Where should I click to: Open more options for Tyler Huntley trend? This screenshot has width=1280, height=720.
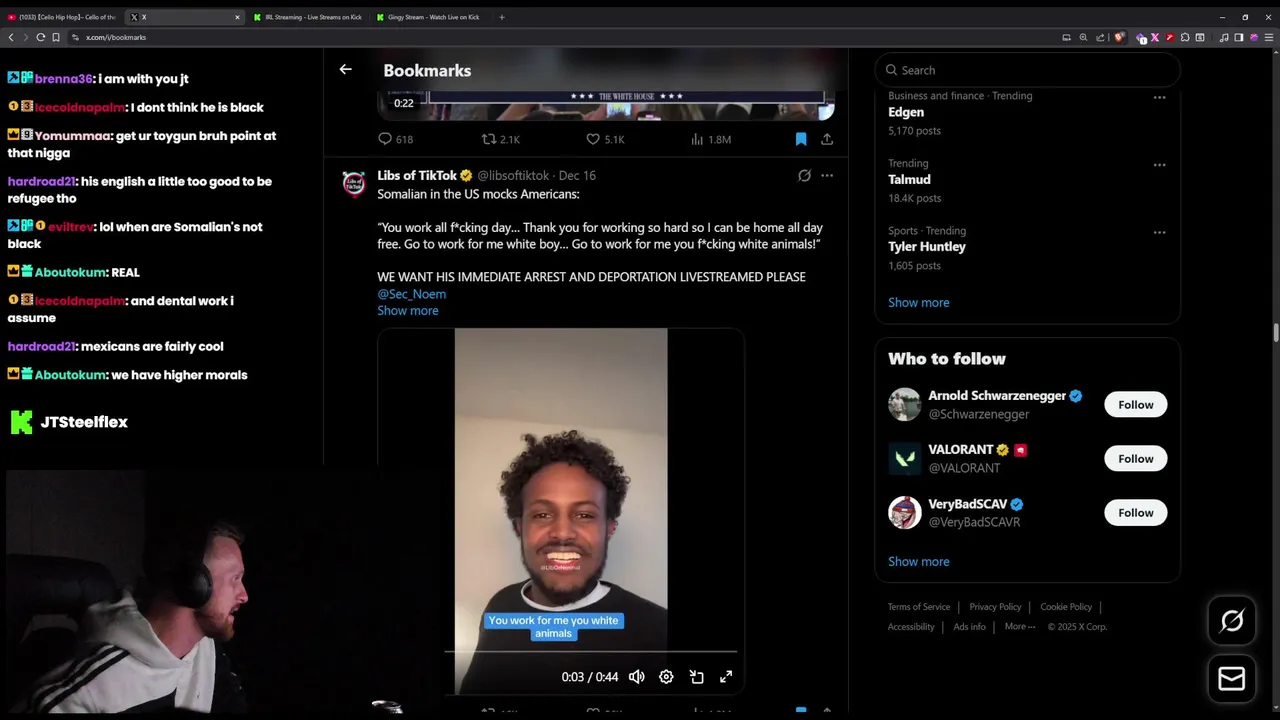(x=1159, y=232)
